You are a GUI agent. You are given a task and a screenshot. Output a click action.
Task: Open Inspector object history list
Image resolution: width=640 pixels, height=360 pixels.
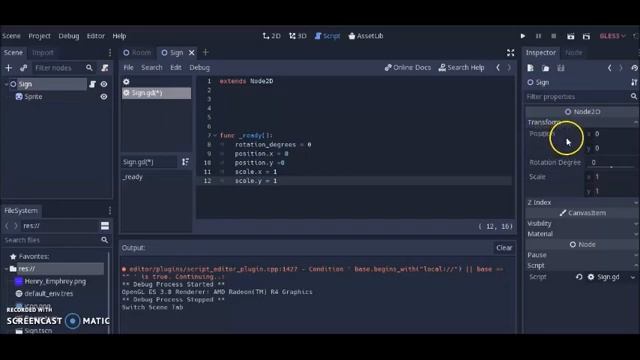[x=634, y=68]
